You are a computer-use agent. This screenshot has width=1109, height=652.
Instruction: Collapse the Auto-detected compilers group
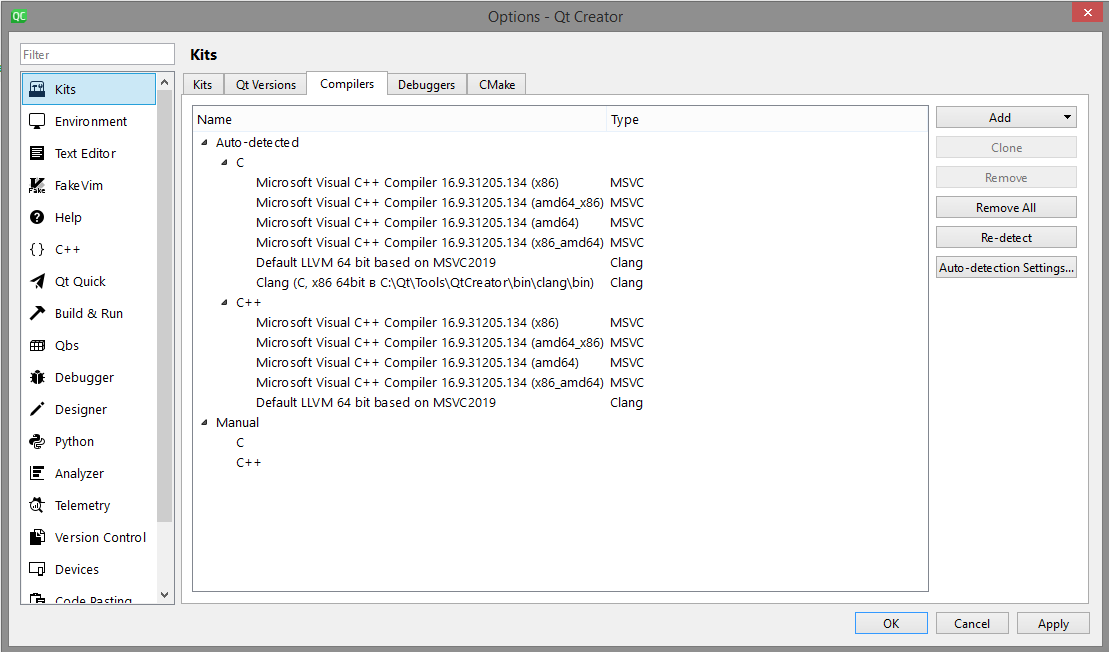click(205, 142)
